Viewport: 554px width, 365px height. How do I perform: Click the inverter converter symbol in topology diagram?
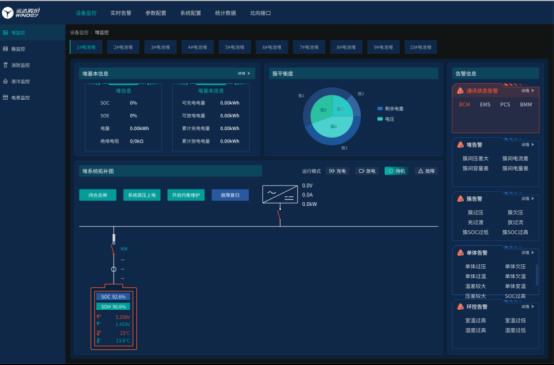point(280,194)
